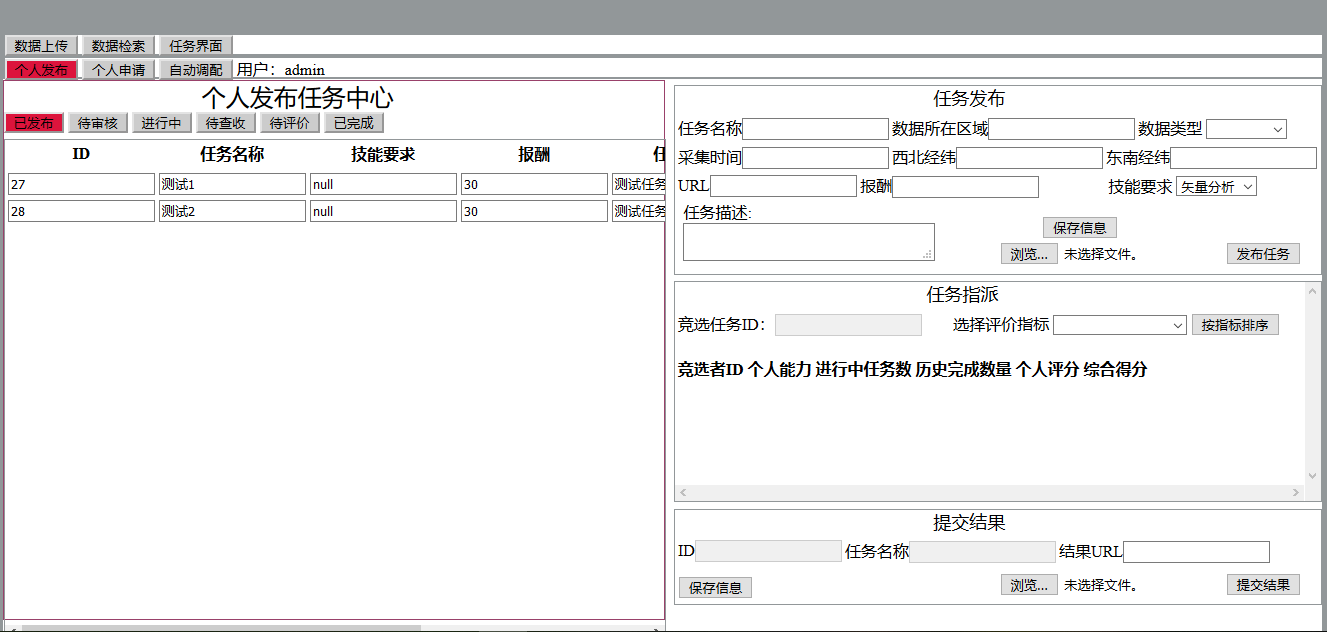This screenshot has width=1327, height=632.
Task: Open the 技能要求 矢量分析 dropdown
Action: click(x=1216, y=186)
